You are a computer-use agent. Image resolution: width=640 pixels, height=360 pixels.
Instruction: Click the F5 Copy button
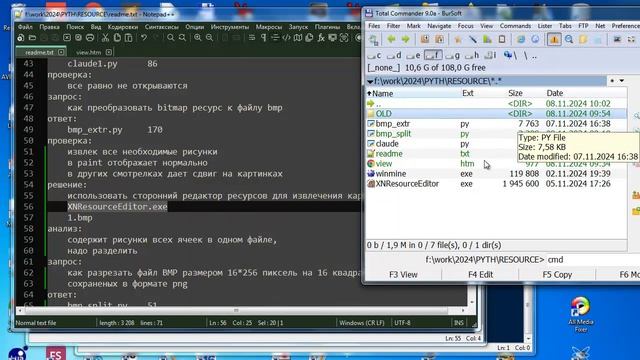click(557, 275)
